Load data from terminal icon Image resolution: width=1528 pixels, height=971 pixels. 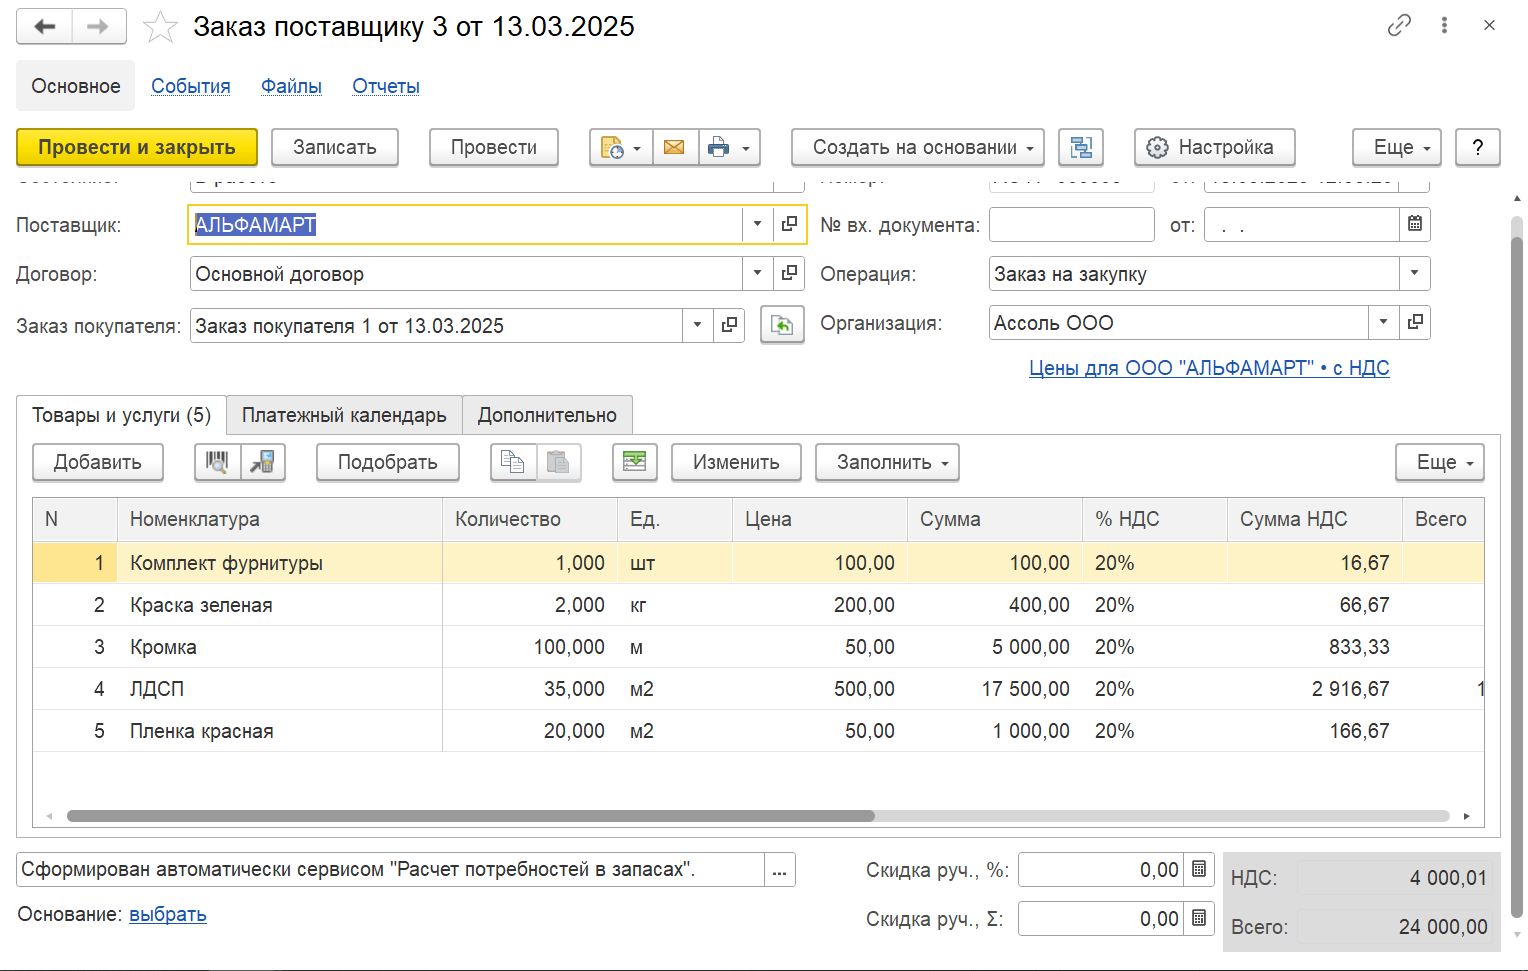coord(262,462)
